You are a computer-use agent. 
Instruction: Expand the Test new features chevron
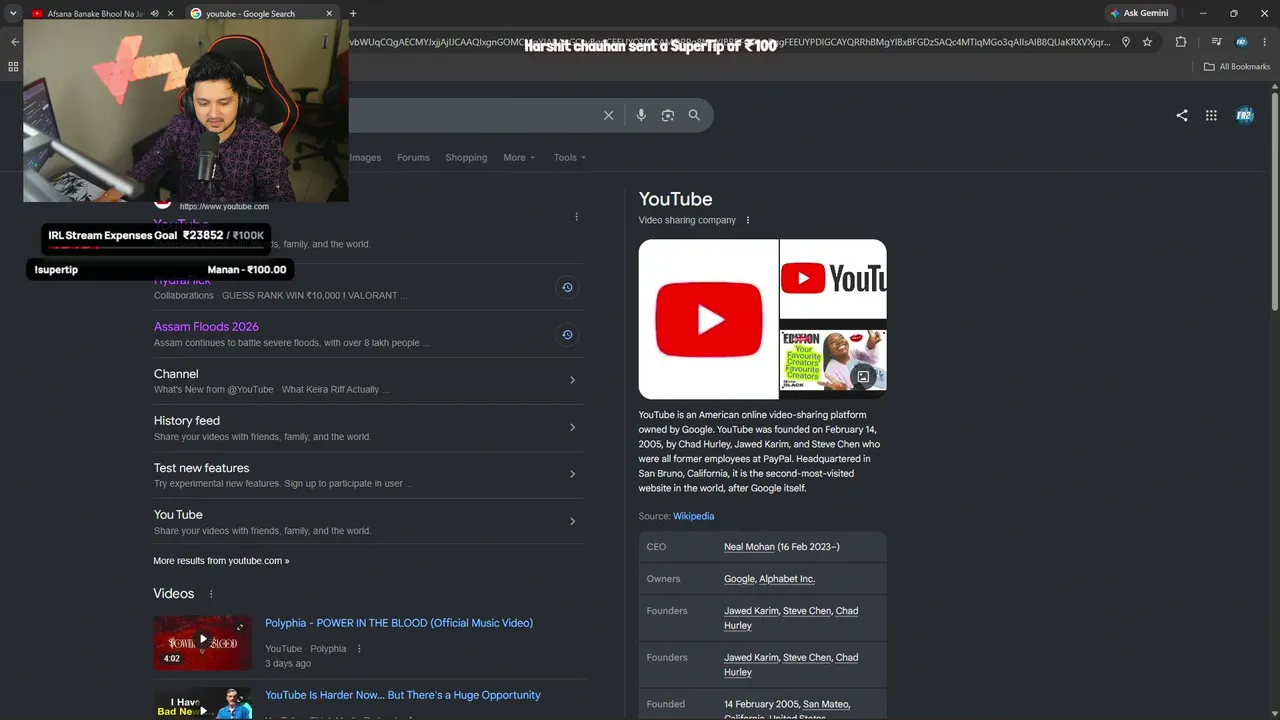pos(572,474)
